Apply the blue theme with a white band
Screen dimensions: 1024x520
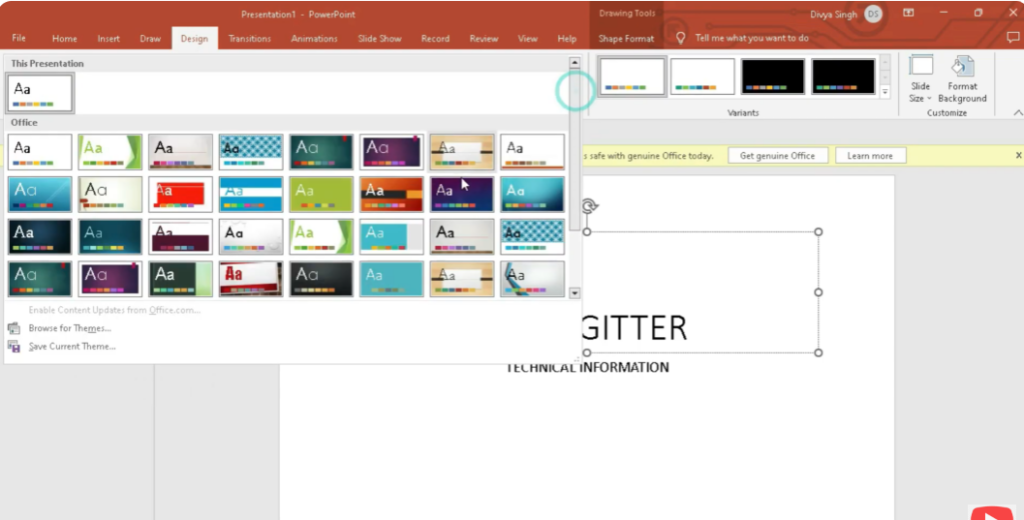click(x=251, y=194)
